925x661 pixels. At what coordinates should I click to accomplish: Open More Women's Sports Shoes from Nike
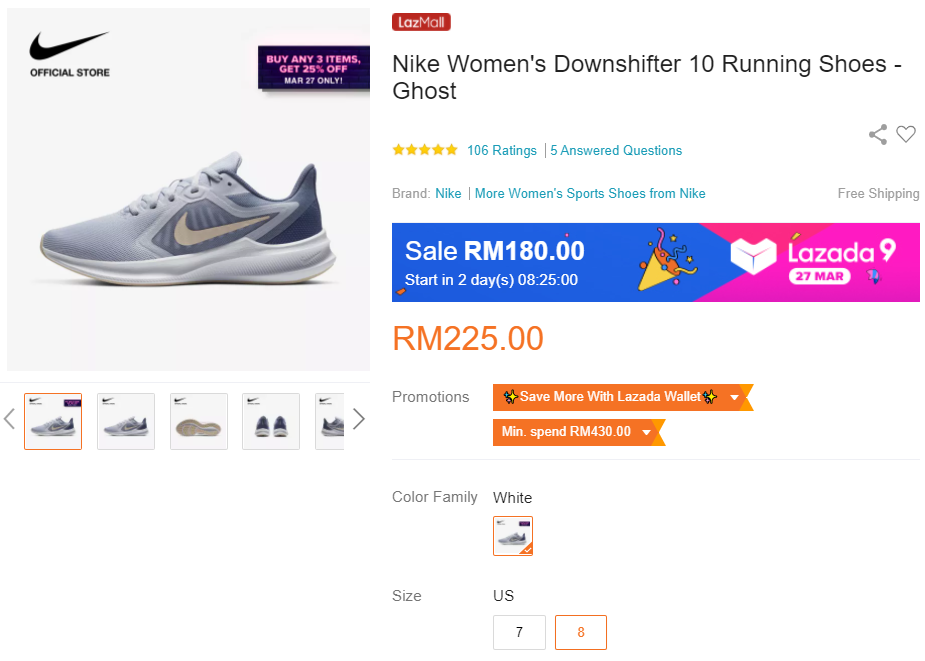[x=590, y=194]
